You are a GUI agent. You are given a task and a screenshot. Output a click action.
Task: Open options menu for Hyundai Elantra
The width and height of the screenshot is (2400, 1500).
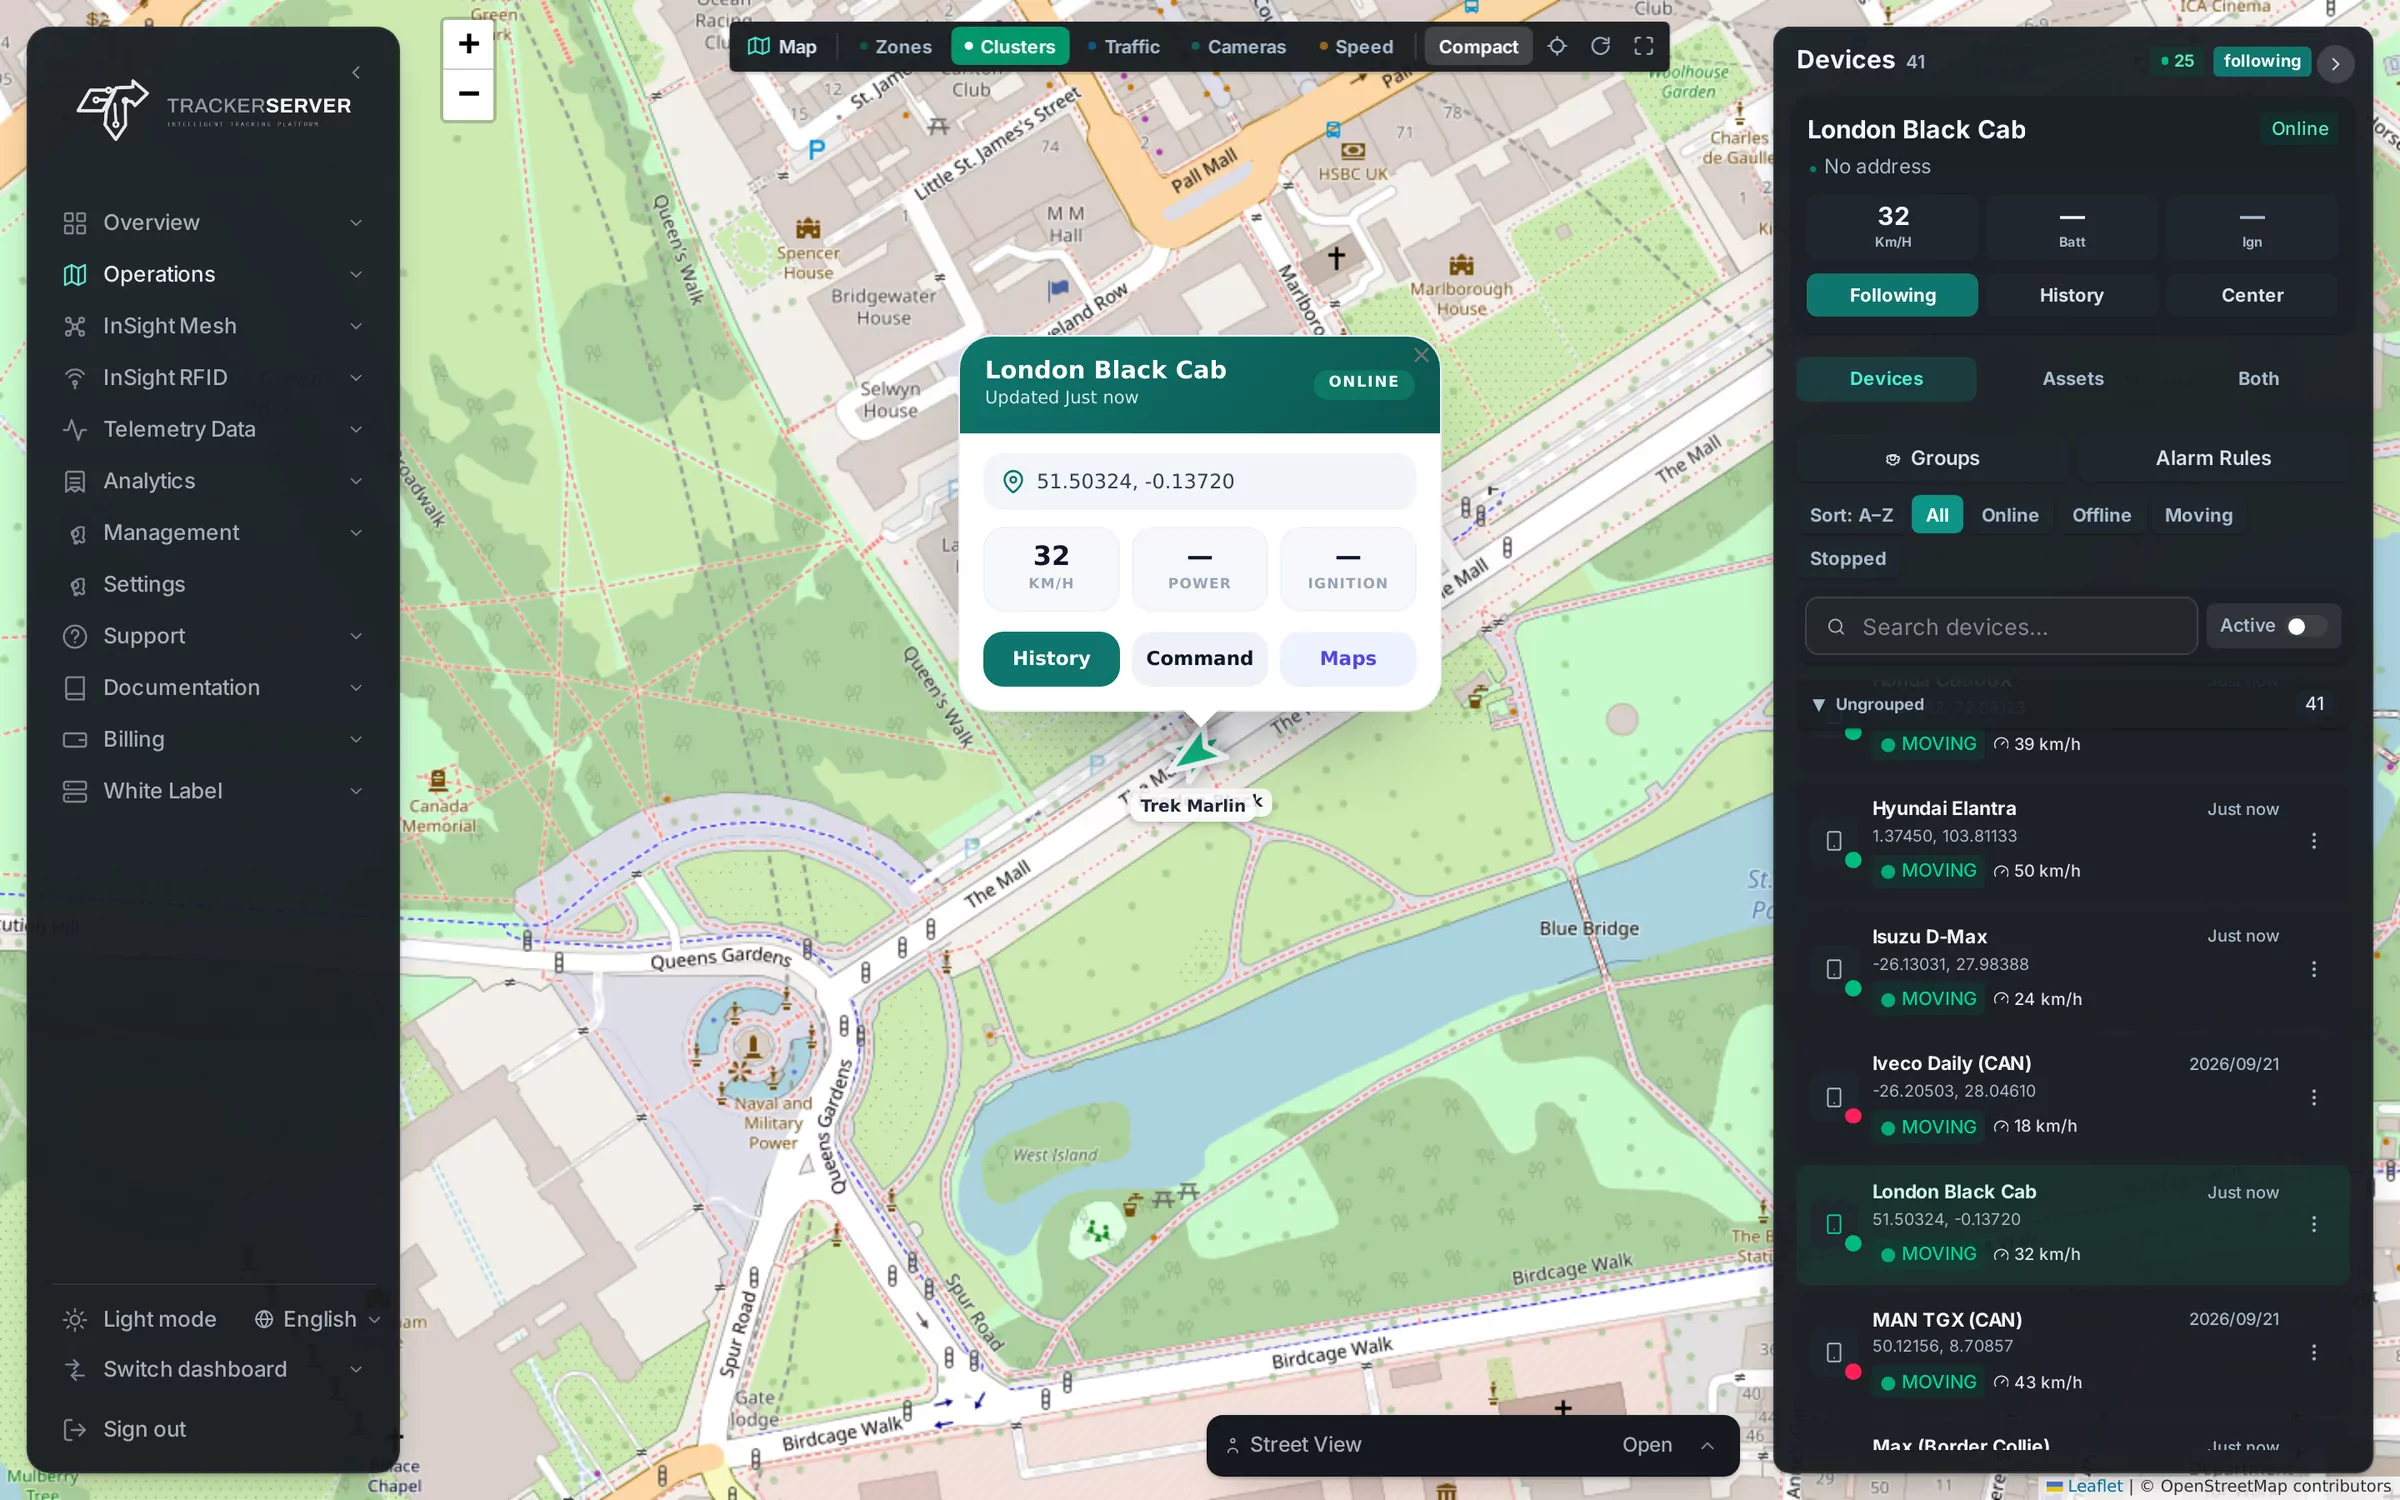click(2313, 841)
